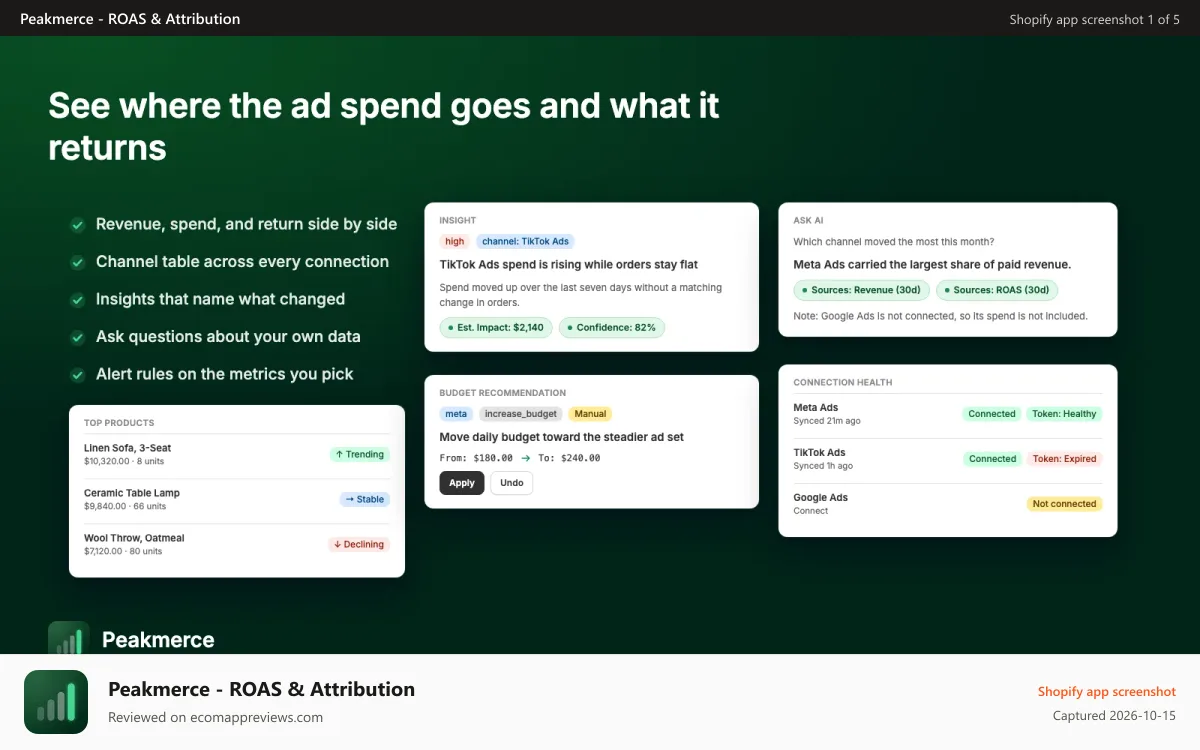The height and width of the screenshot is (750, 1200).
Task: Select the channel: TikTok Ads tag
Action: pyautogui.click(x=525, y=241)
